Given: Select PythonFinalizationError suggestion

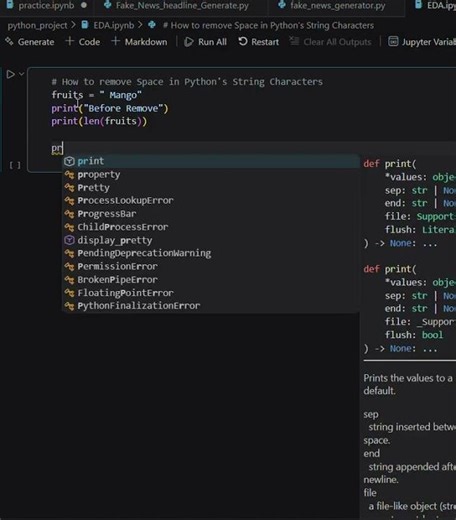Looking at the screenshot, I should point(211,306).
